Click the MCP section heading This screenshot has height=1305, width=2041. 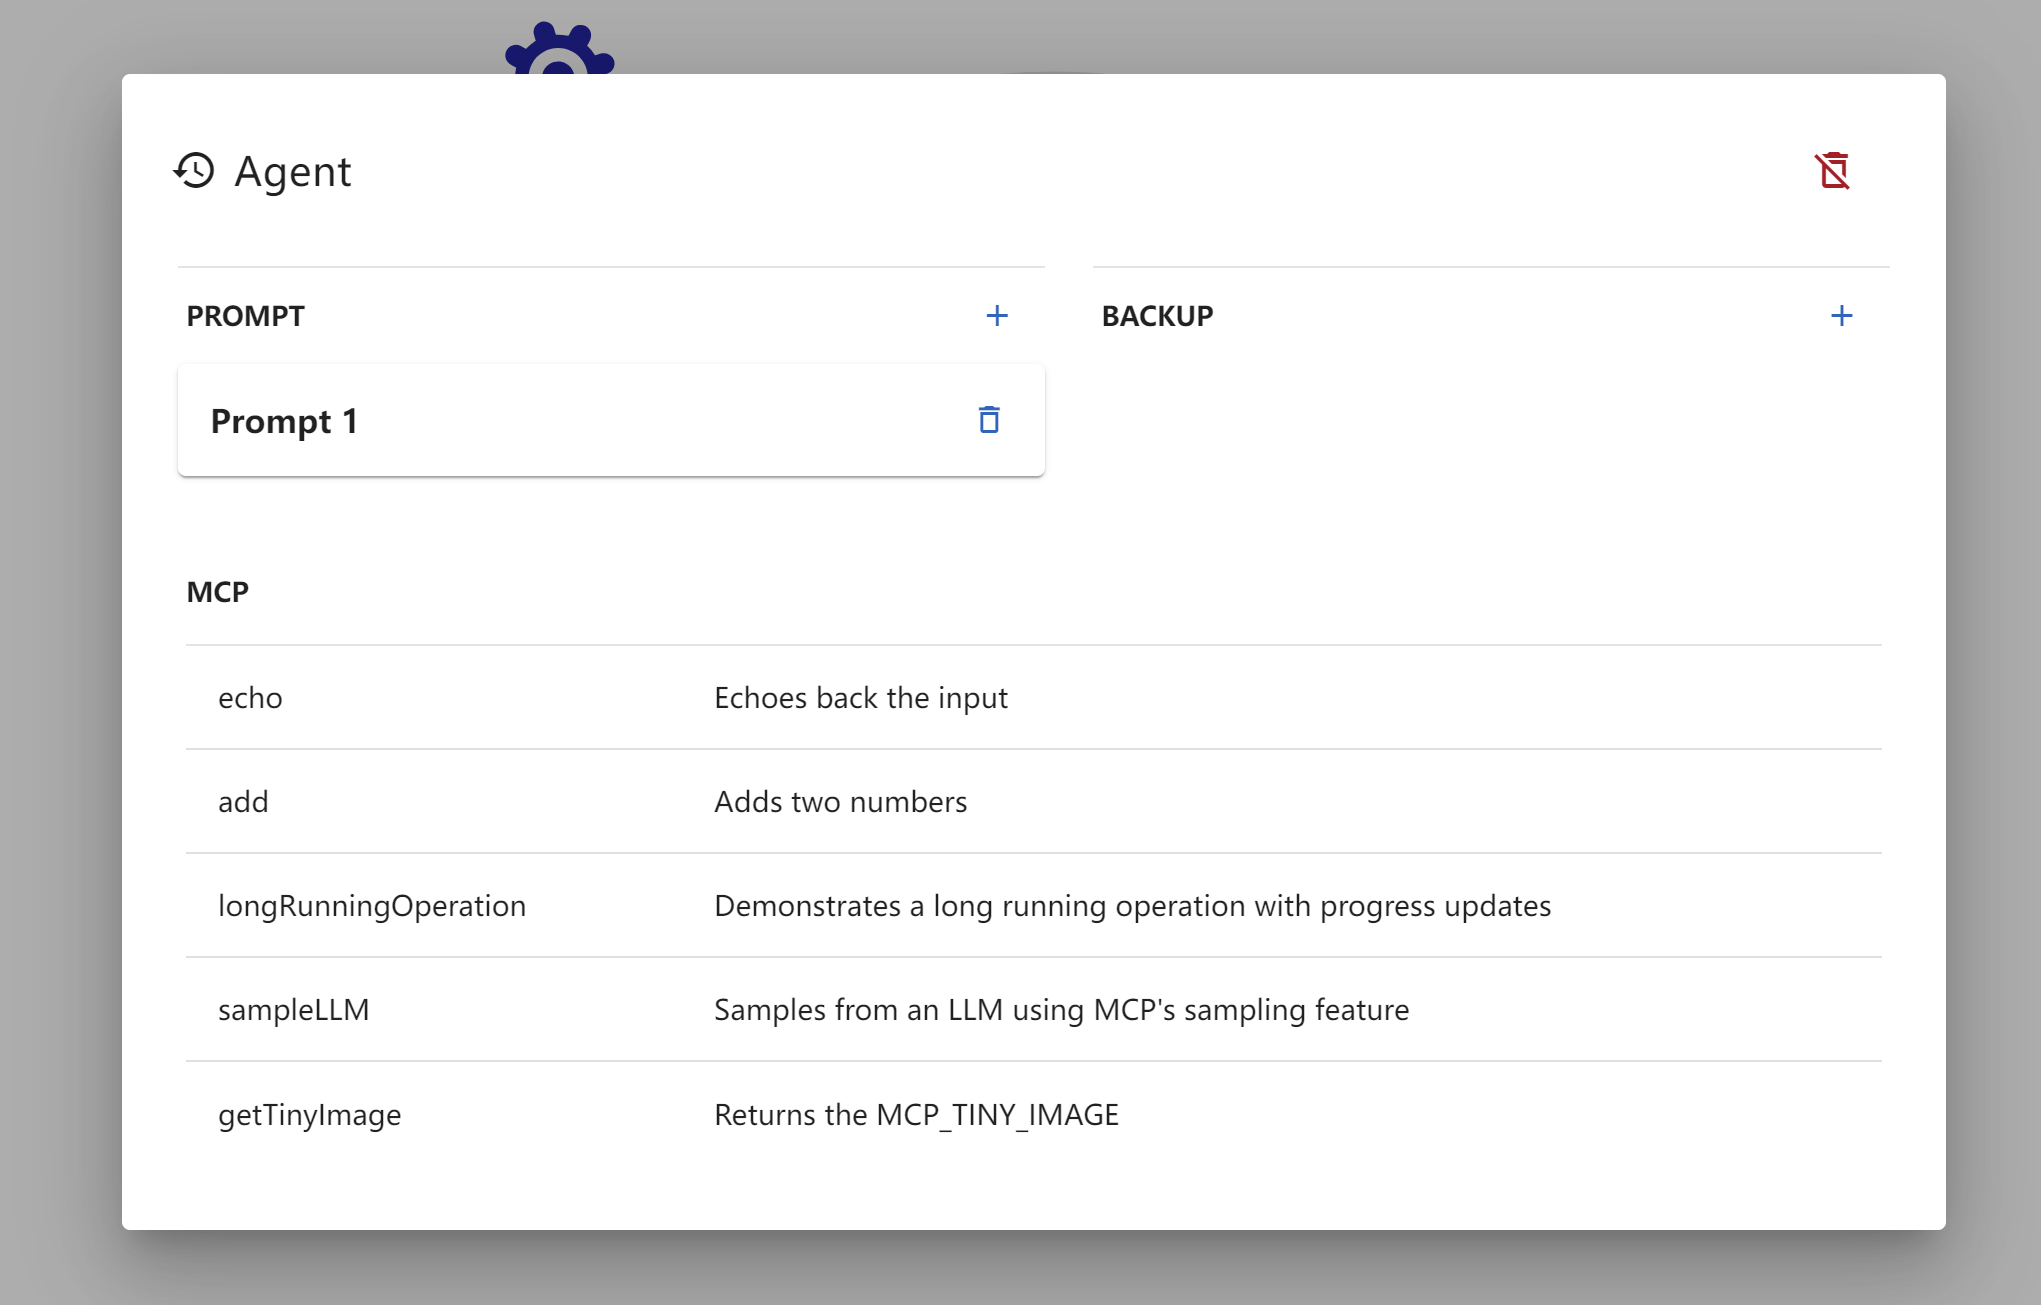click(217, 592)
